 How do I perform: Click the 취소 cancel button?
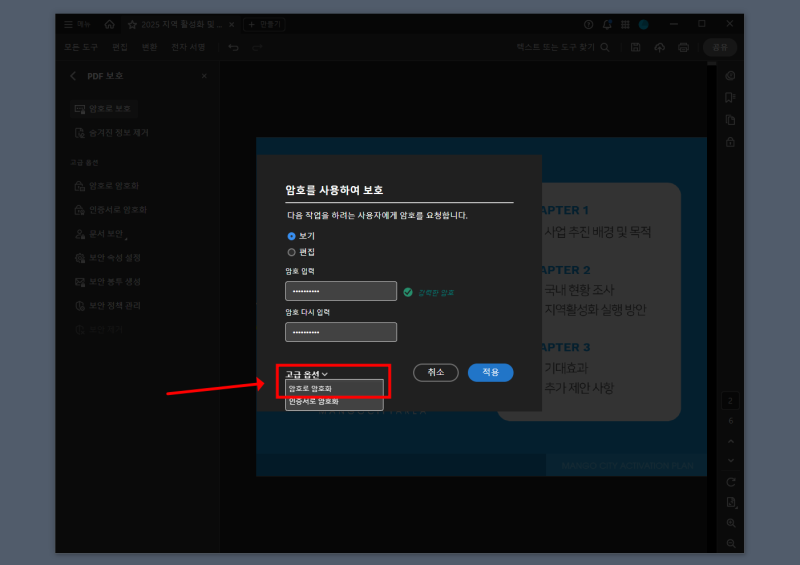[x=436, y=373]
